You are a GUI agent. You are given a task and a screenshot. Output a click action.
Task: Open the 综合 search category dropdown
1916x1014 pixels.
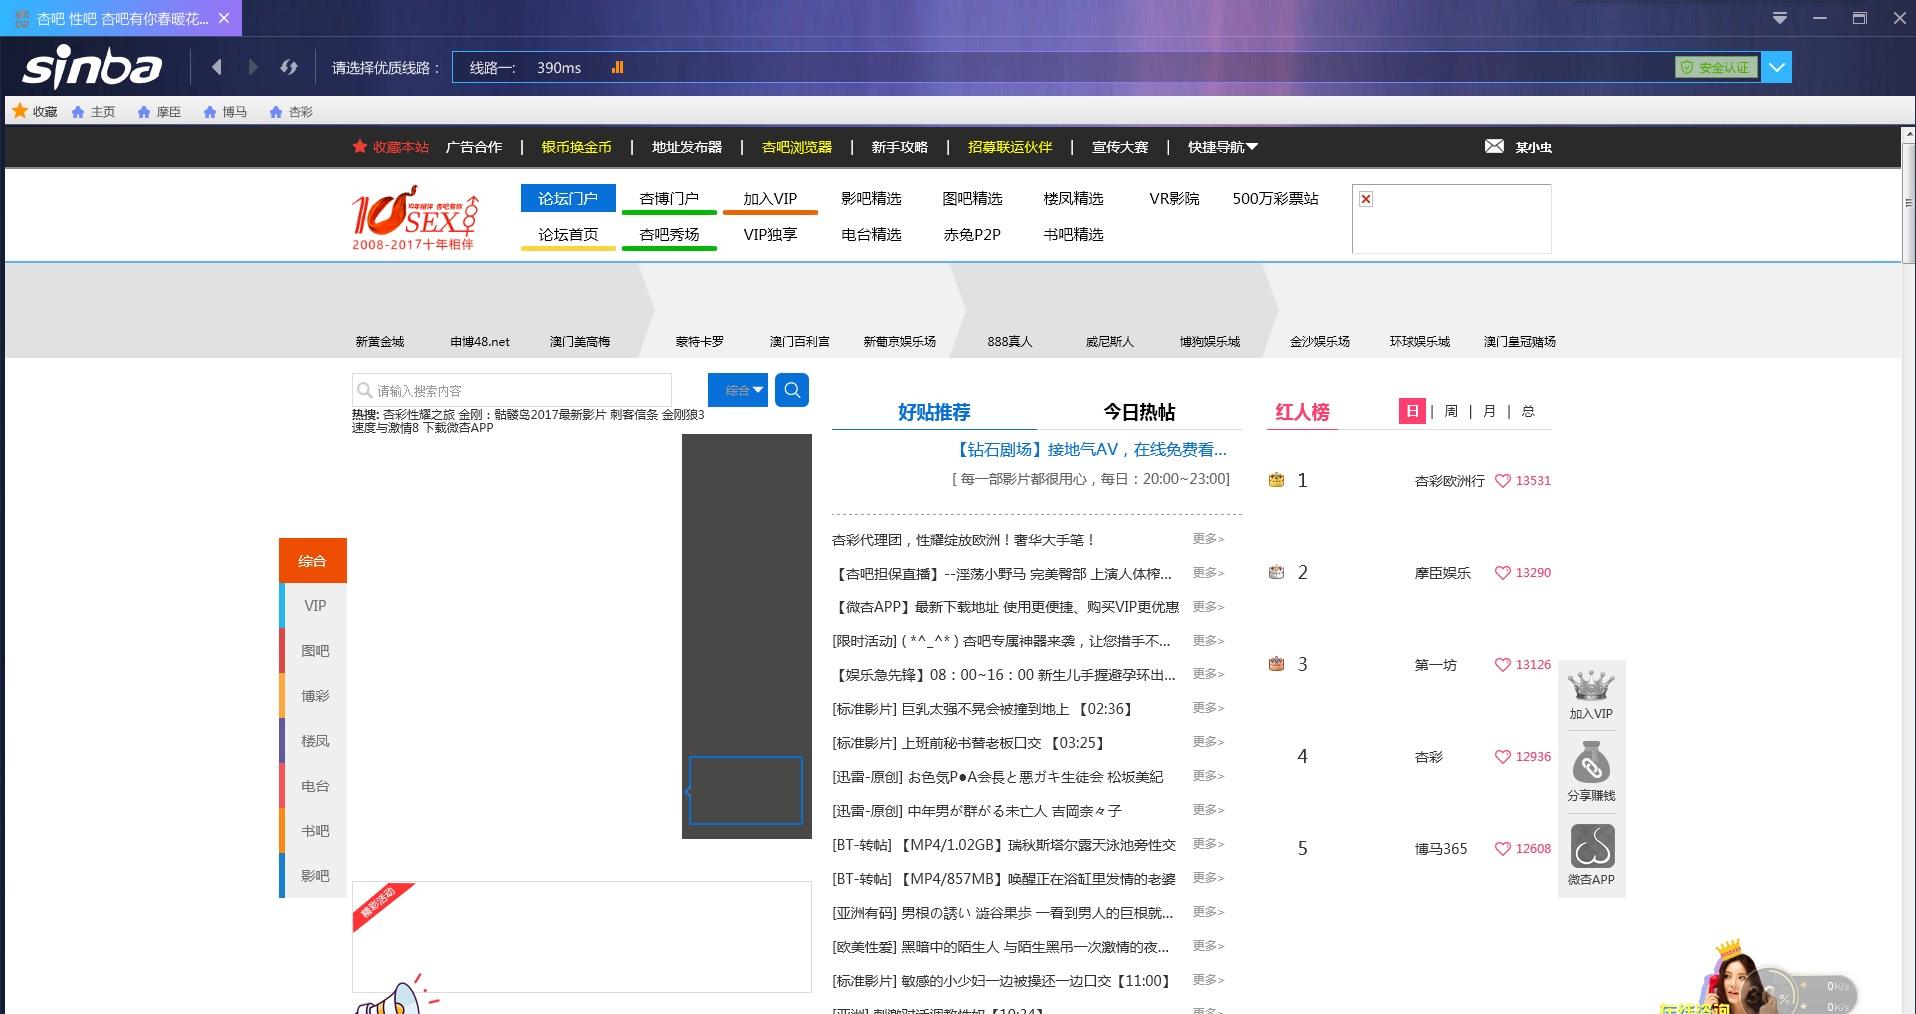pyautogui.click(x=738, y=390)
